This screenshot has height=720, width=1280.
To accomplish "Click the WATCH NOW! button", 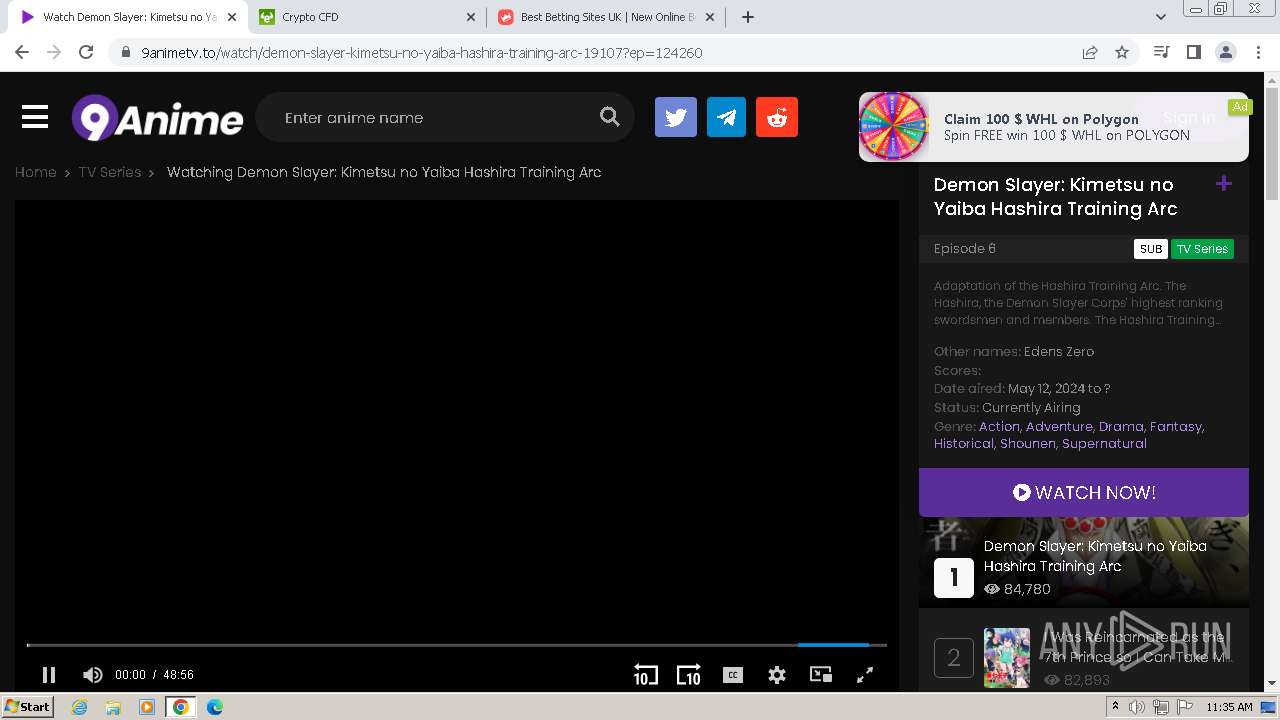I will tap(1084, 492).
